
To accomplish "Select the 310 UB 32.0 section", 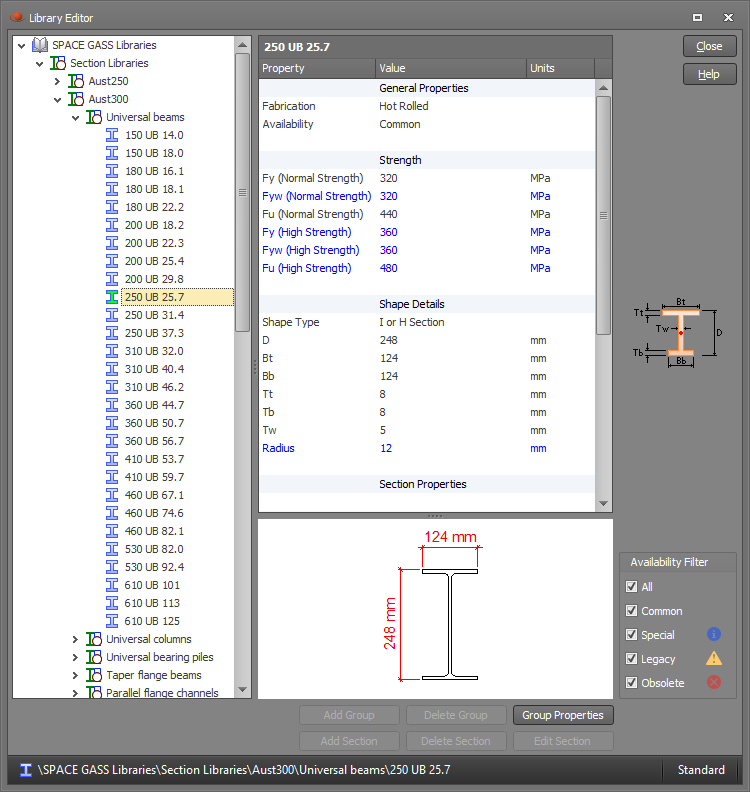I will click(155, 351).
